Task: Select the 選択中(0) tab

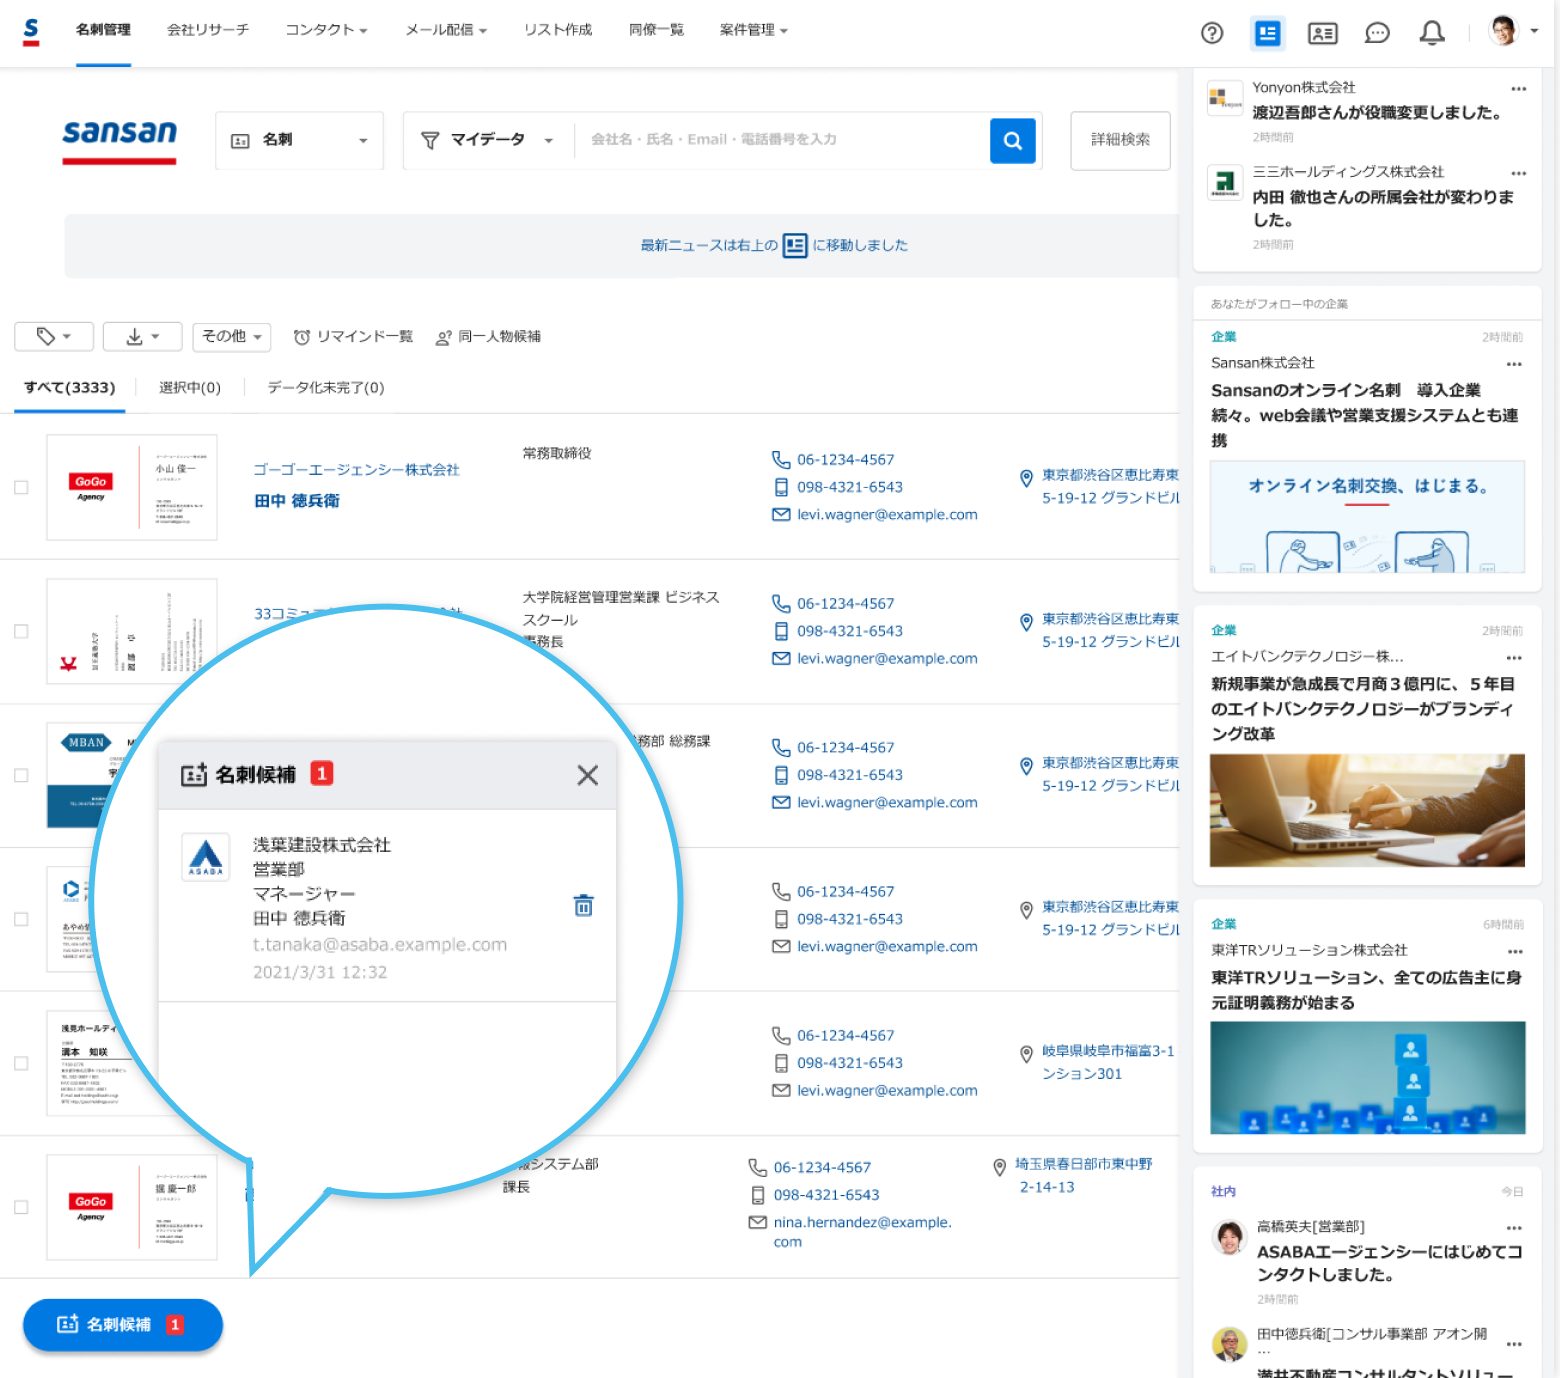Action: 190,388
